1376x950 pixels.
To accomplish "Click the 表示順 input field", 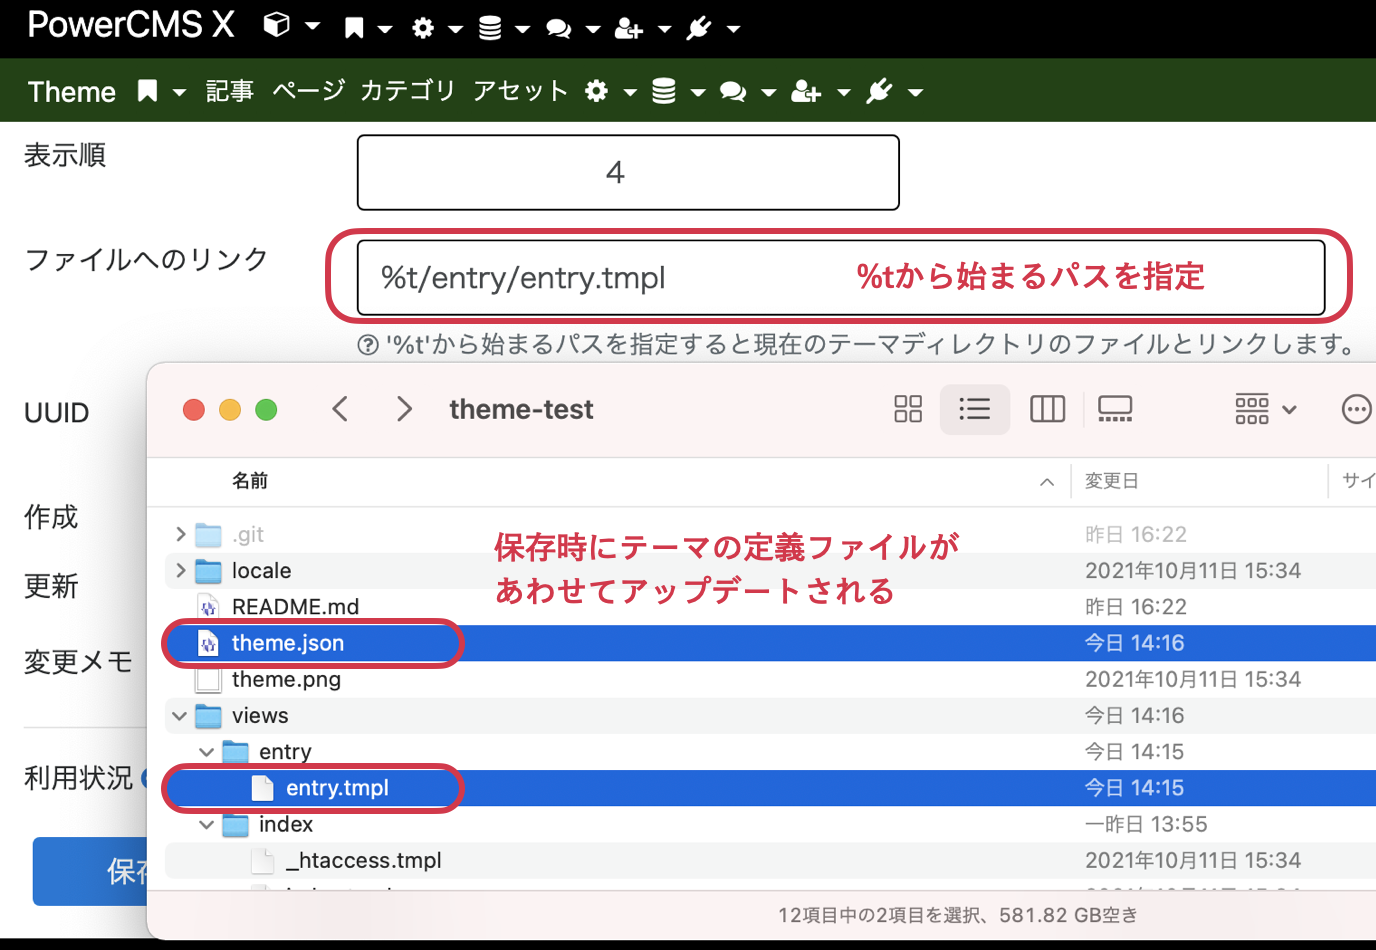I will coord(628,173).
